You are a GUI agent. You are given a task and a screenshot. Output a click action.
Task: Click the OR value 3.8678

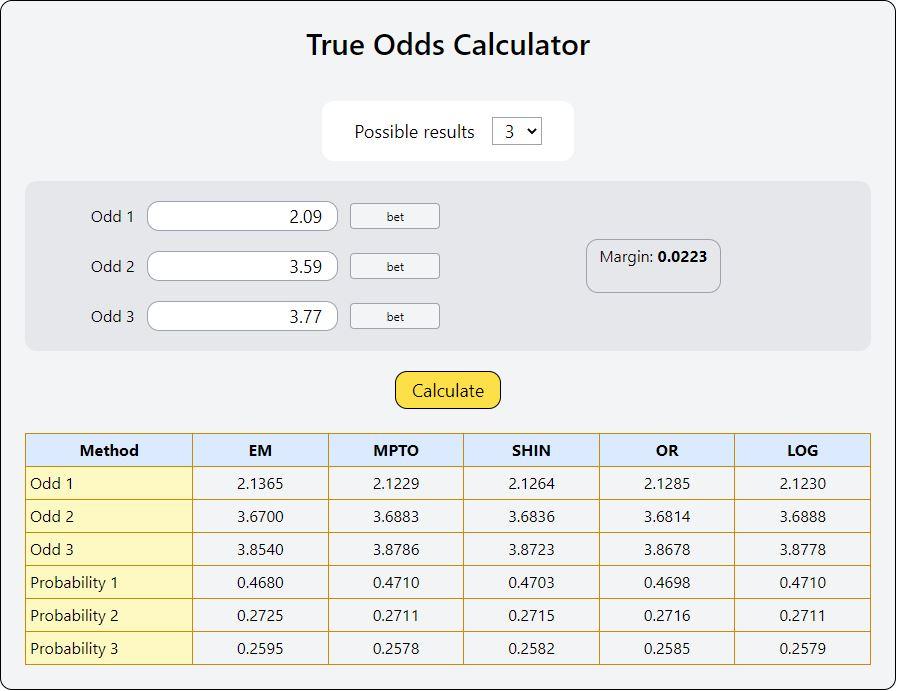point(667,549)
